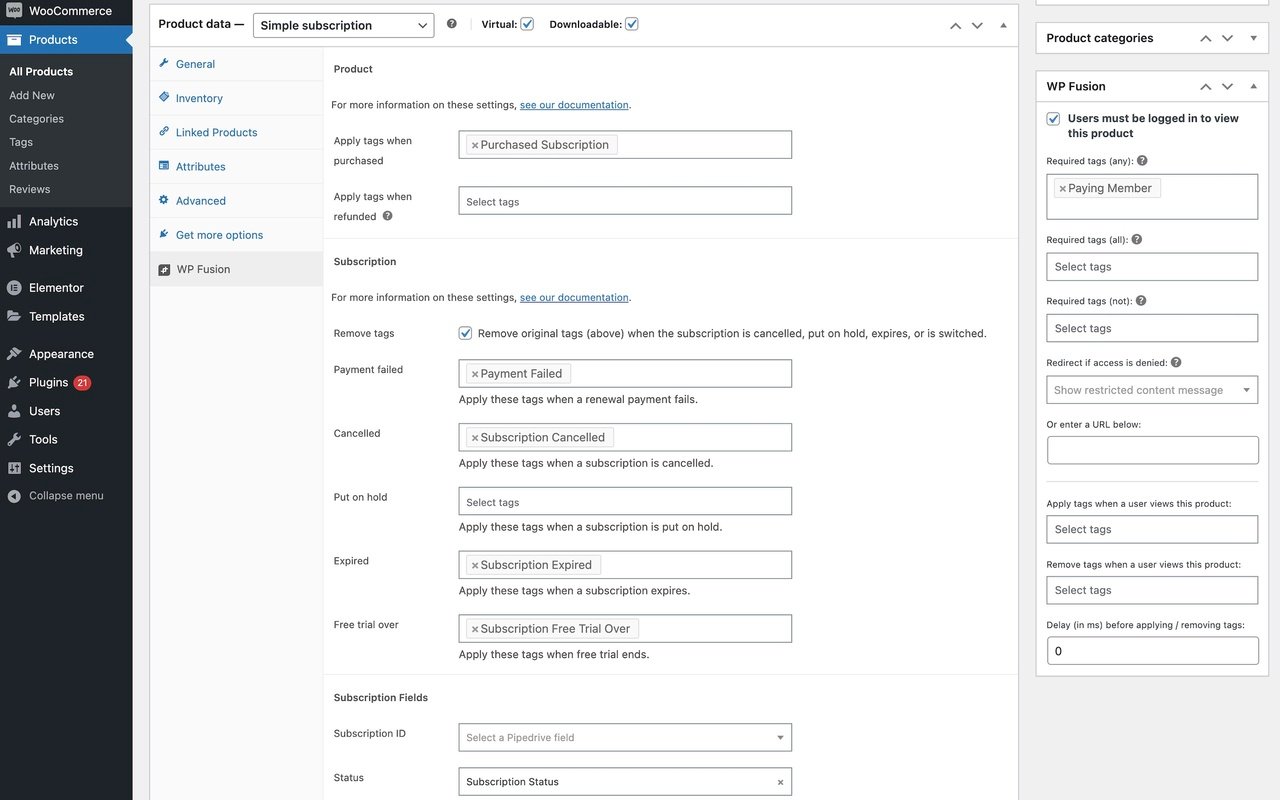Disable Users must be logged in to view

point(1053,117)
